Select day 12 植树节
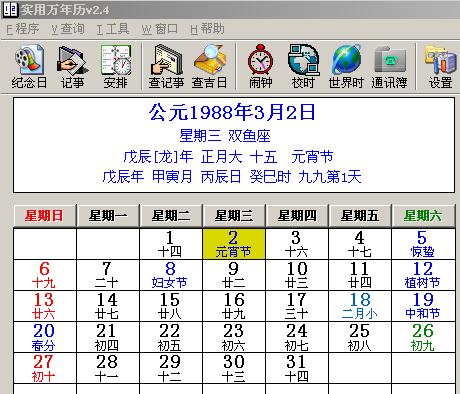The height and width of the screenshot is (394, 460). tap(423, 275)
